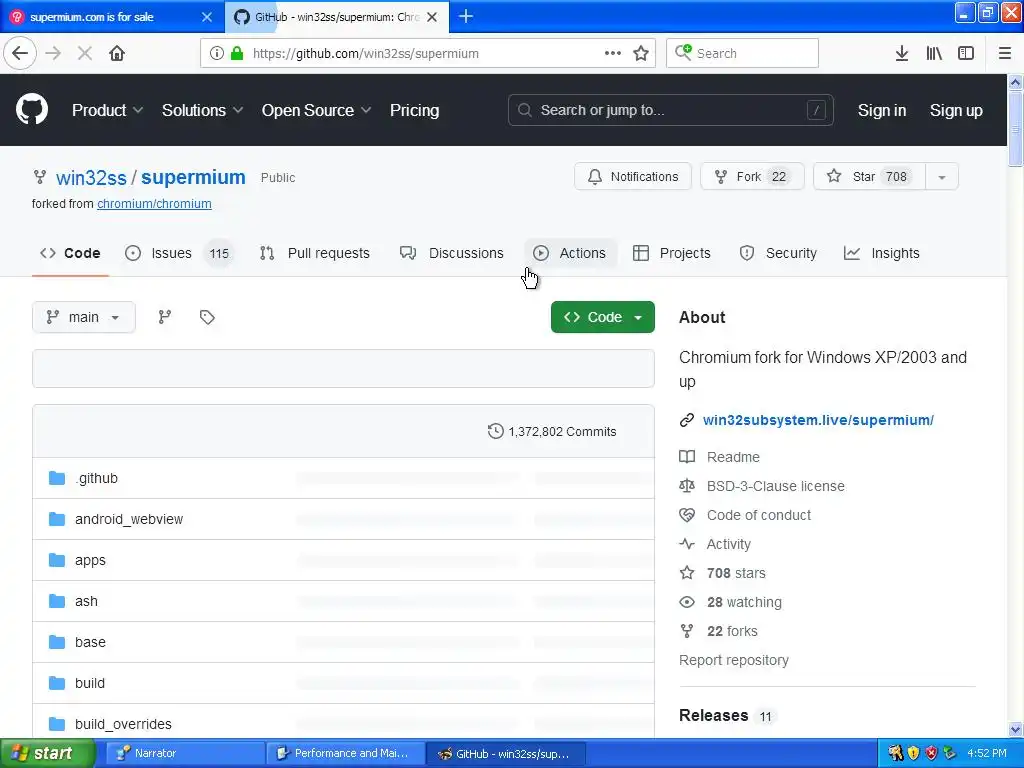Screen dimensions: 1024x768
Task: Open 28 watching link
Action: [x=744, y=602]
